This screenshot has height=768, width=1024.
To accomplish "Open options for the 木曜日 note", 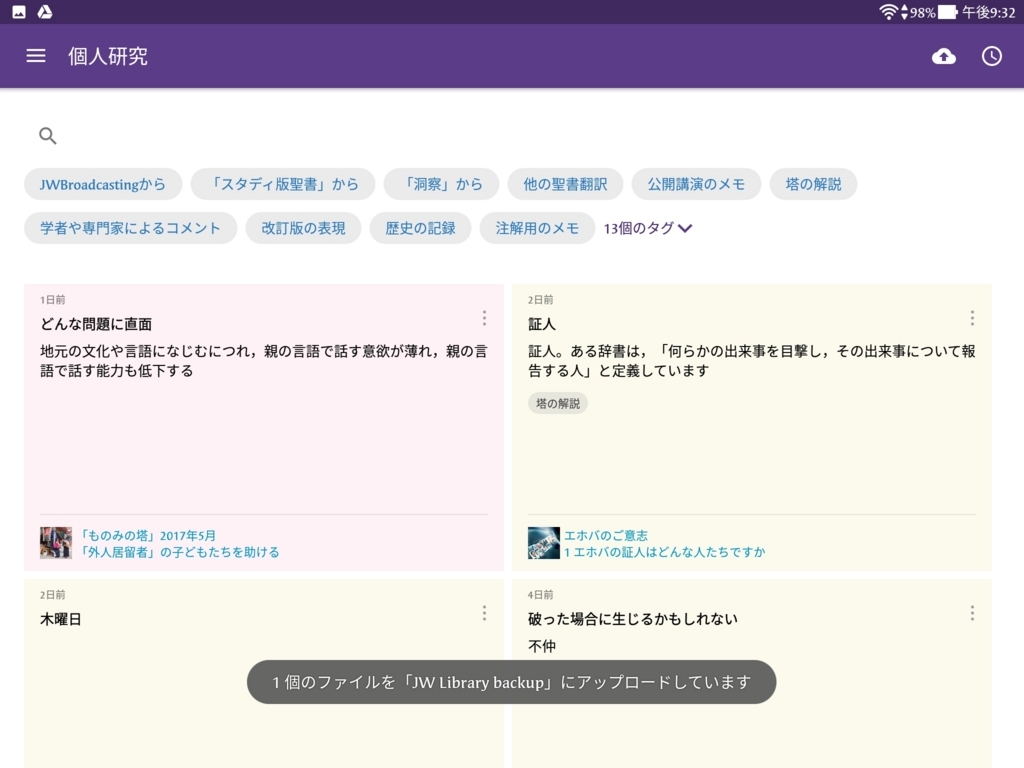I will click(x=484, y=612).
